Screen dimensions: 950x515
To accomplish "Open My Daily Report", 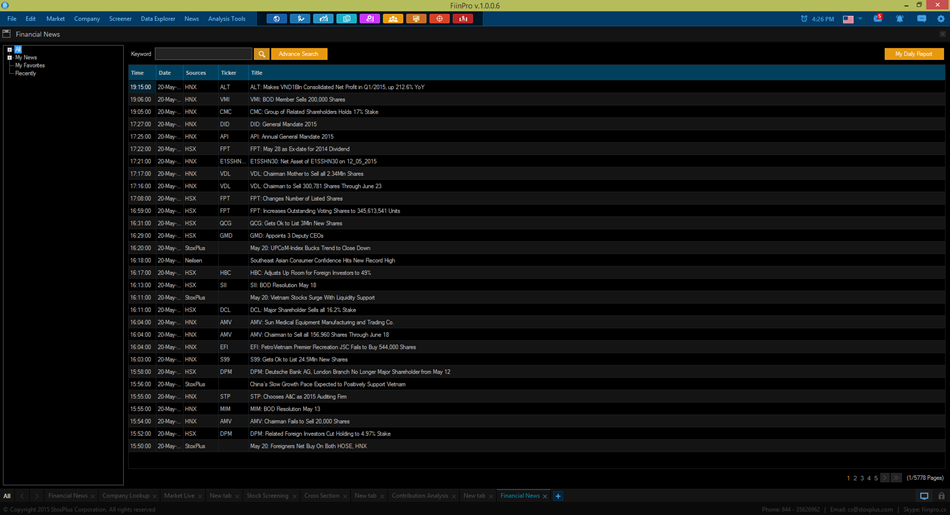I will coord(914,54).
